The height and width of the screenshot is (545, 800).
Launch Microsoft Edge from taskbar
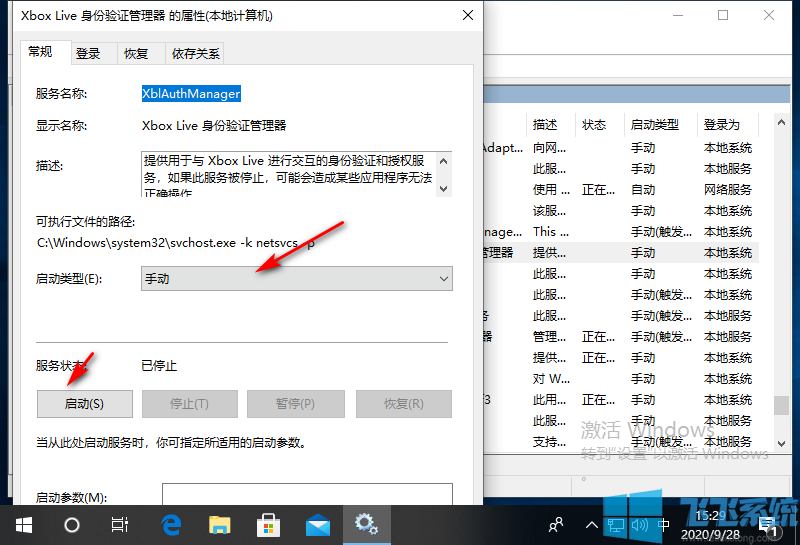pos(171,525)
